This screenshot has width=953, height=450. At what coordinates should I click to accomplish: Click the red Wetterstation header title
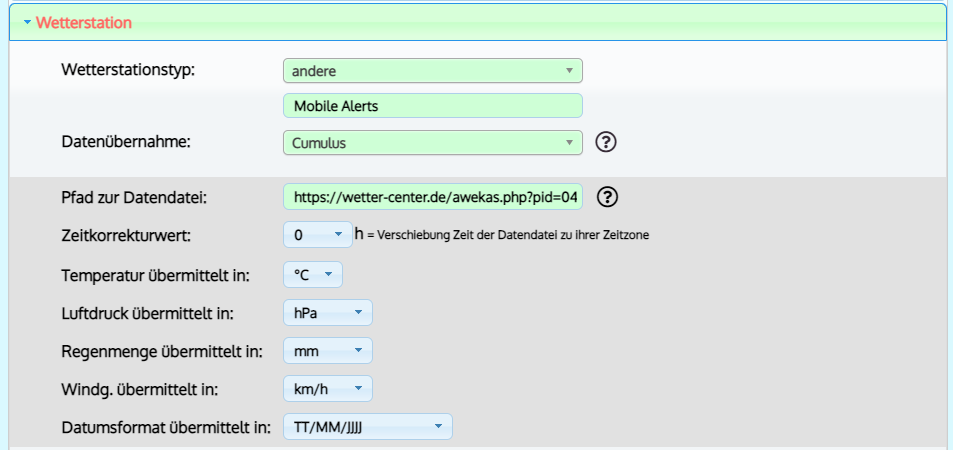pos(84,23)
